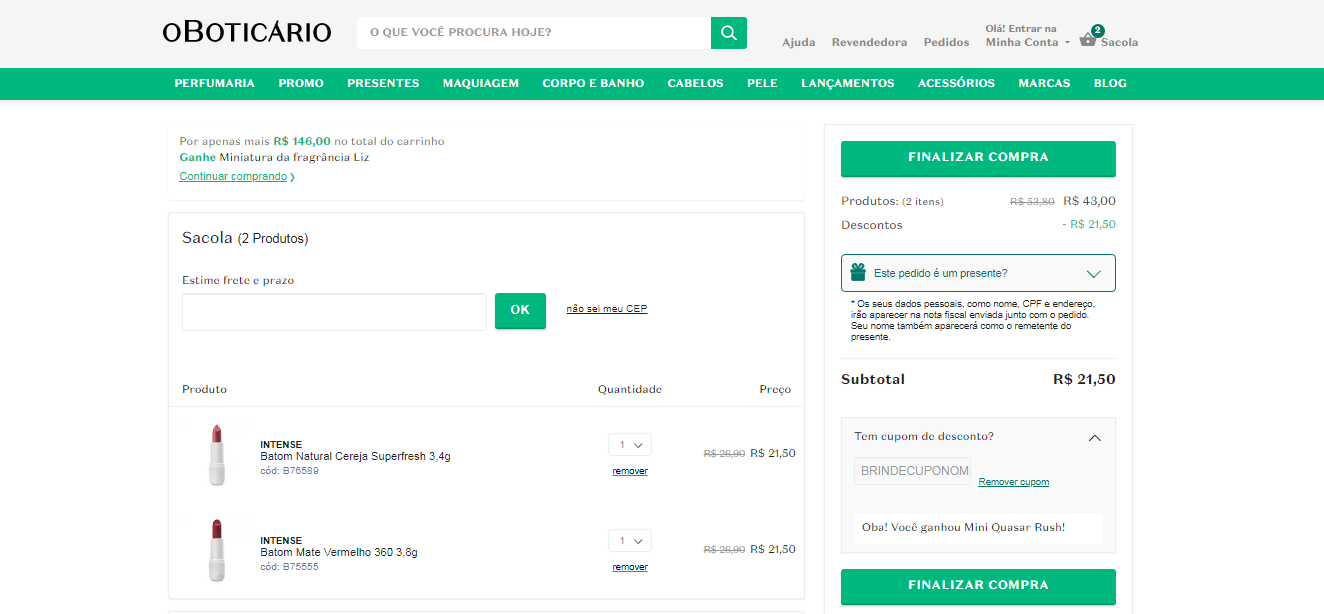The width and height of the screenshot is (1324, 614).
Task: Open quantity dropdown for Batom Natural Cereja
Action: (630, 444)
